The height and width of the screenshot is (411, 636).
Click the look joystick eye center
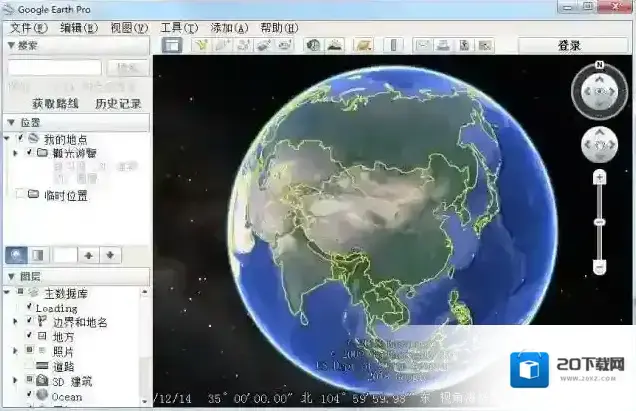point(599,92)
